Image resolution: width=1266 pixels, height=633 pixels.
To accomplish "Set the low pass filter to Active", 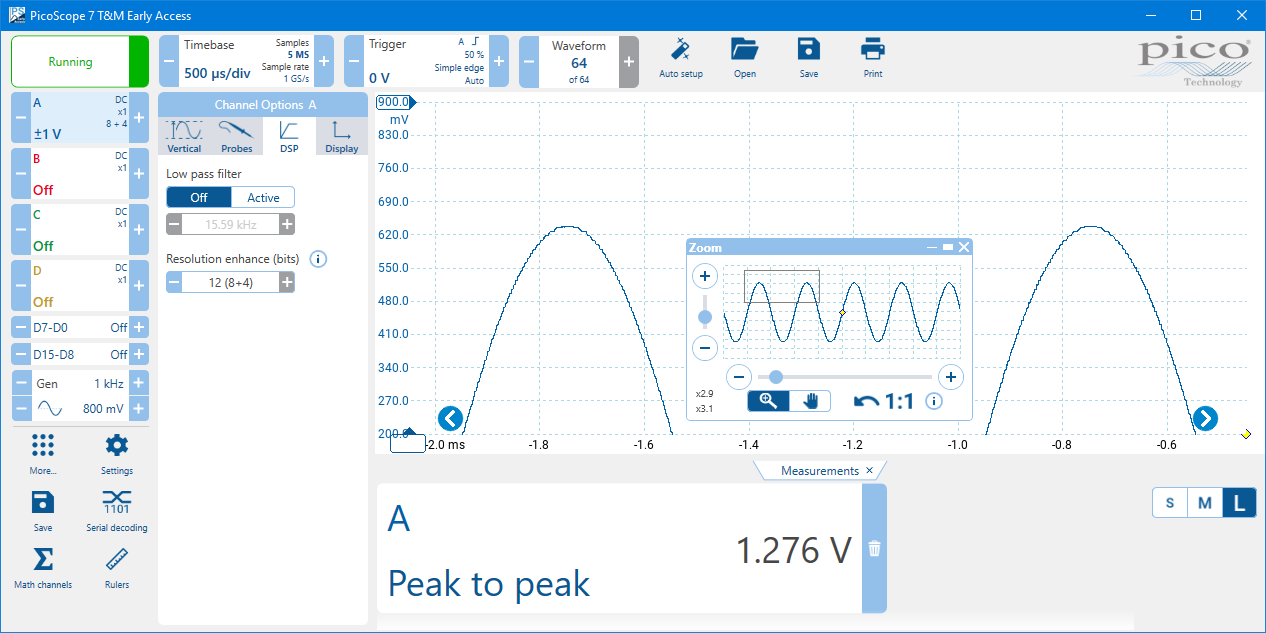I will [262, 197].
